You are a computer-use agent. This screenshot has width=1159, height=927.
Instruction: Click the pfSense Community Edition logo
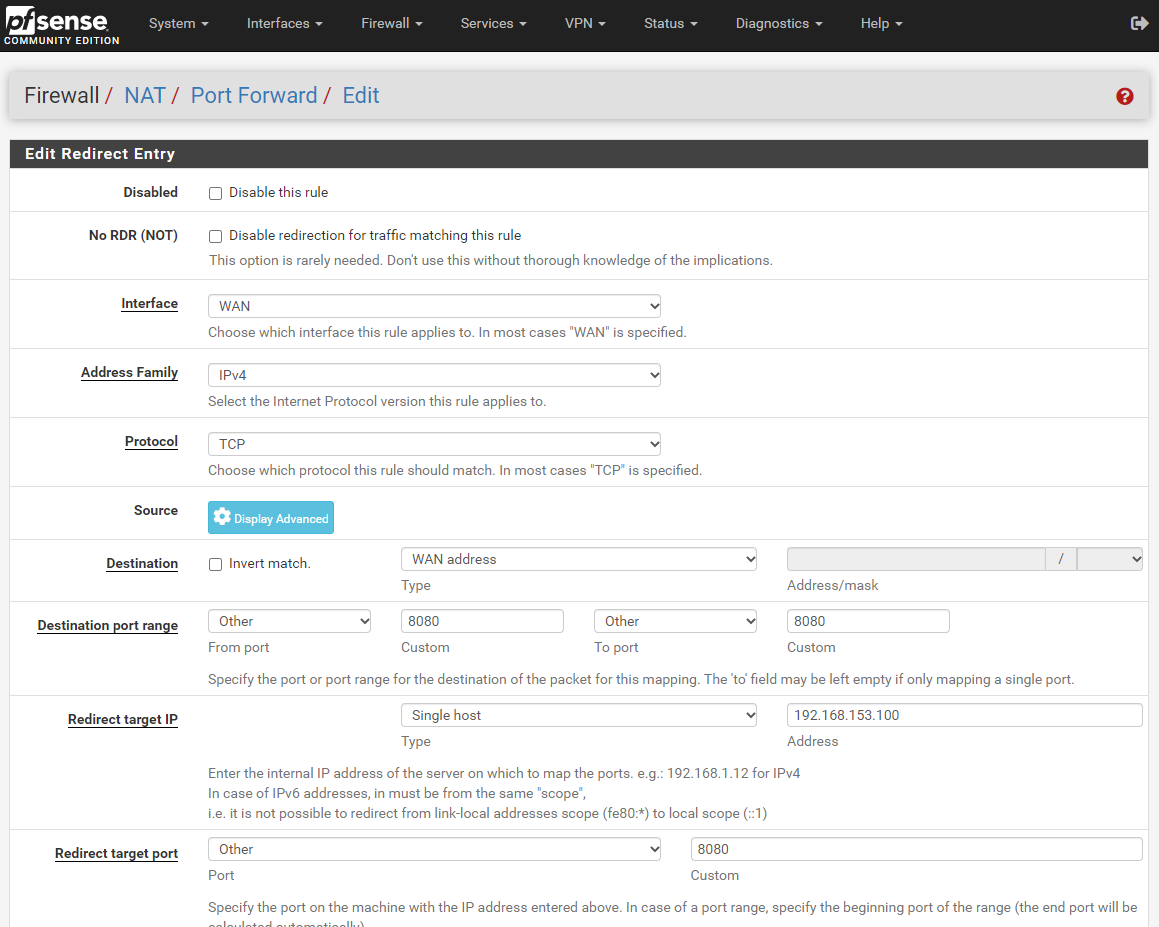click(61, 26)
